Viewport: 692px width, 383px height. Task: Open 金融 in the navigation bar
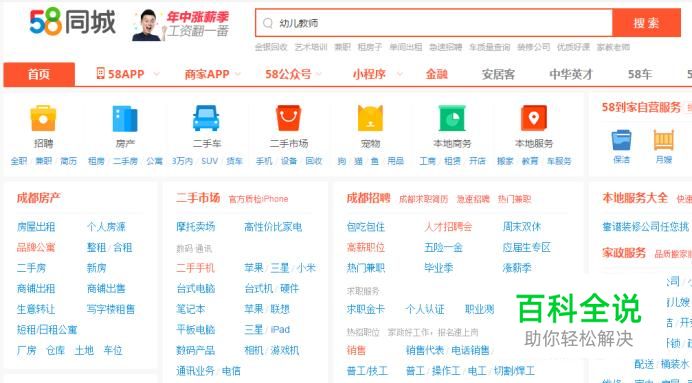click(x=436, y=74)
